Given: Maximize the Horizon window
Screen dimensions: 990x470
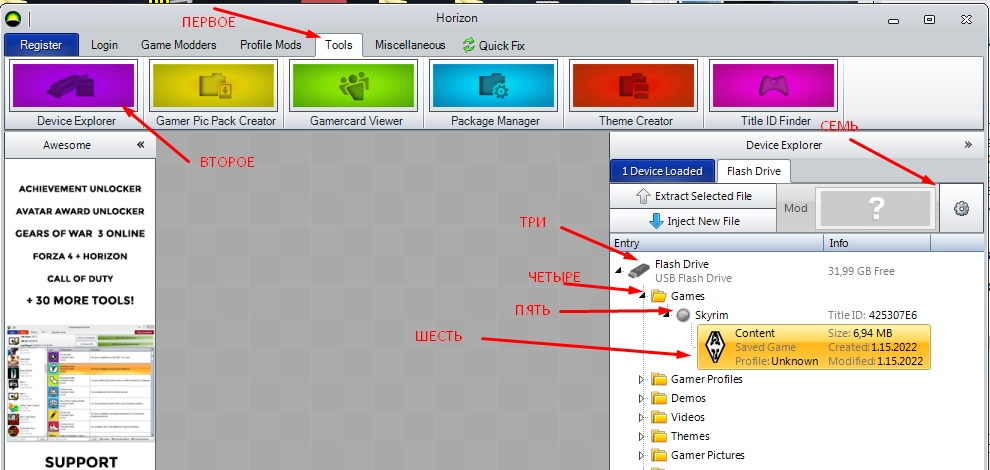Looking at the screenshot, I should tap(929, 20).
